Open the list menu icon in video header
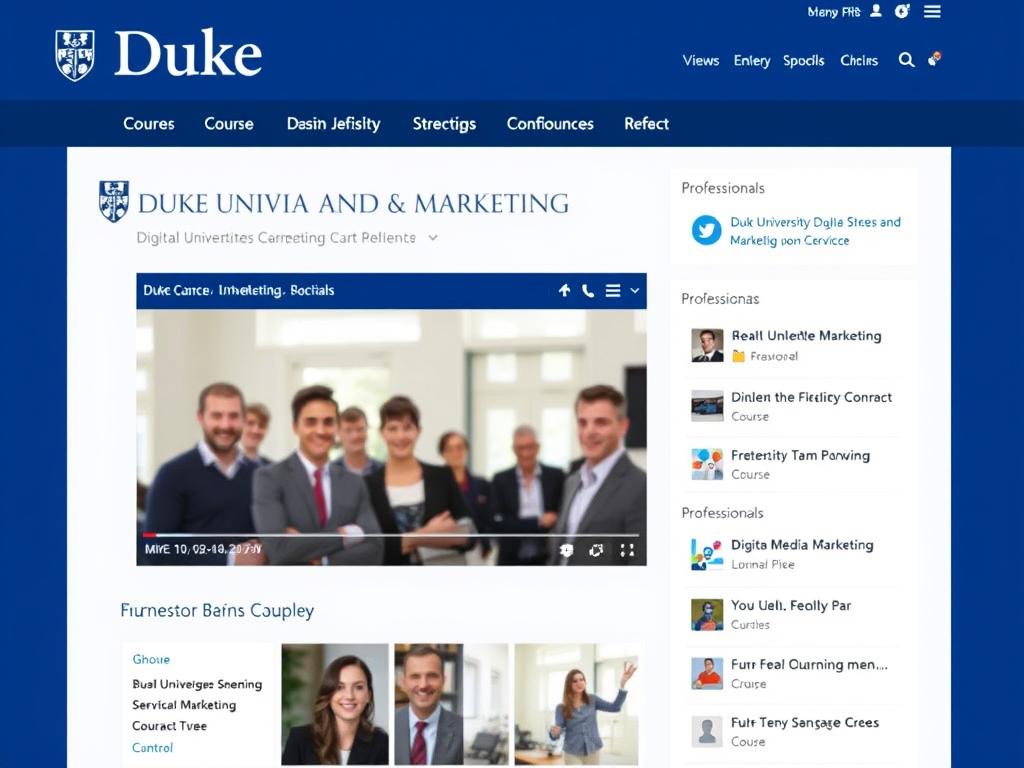This screenshot has height=768, width=1024. (613, 291)
